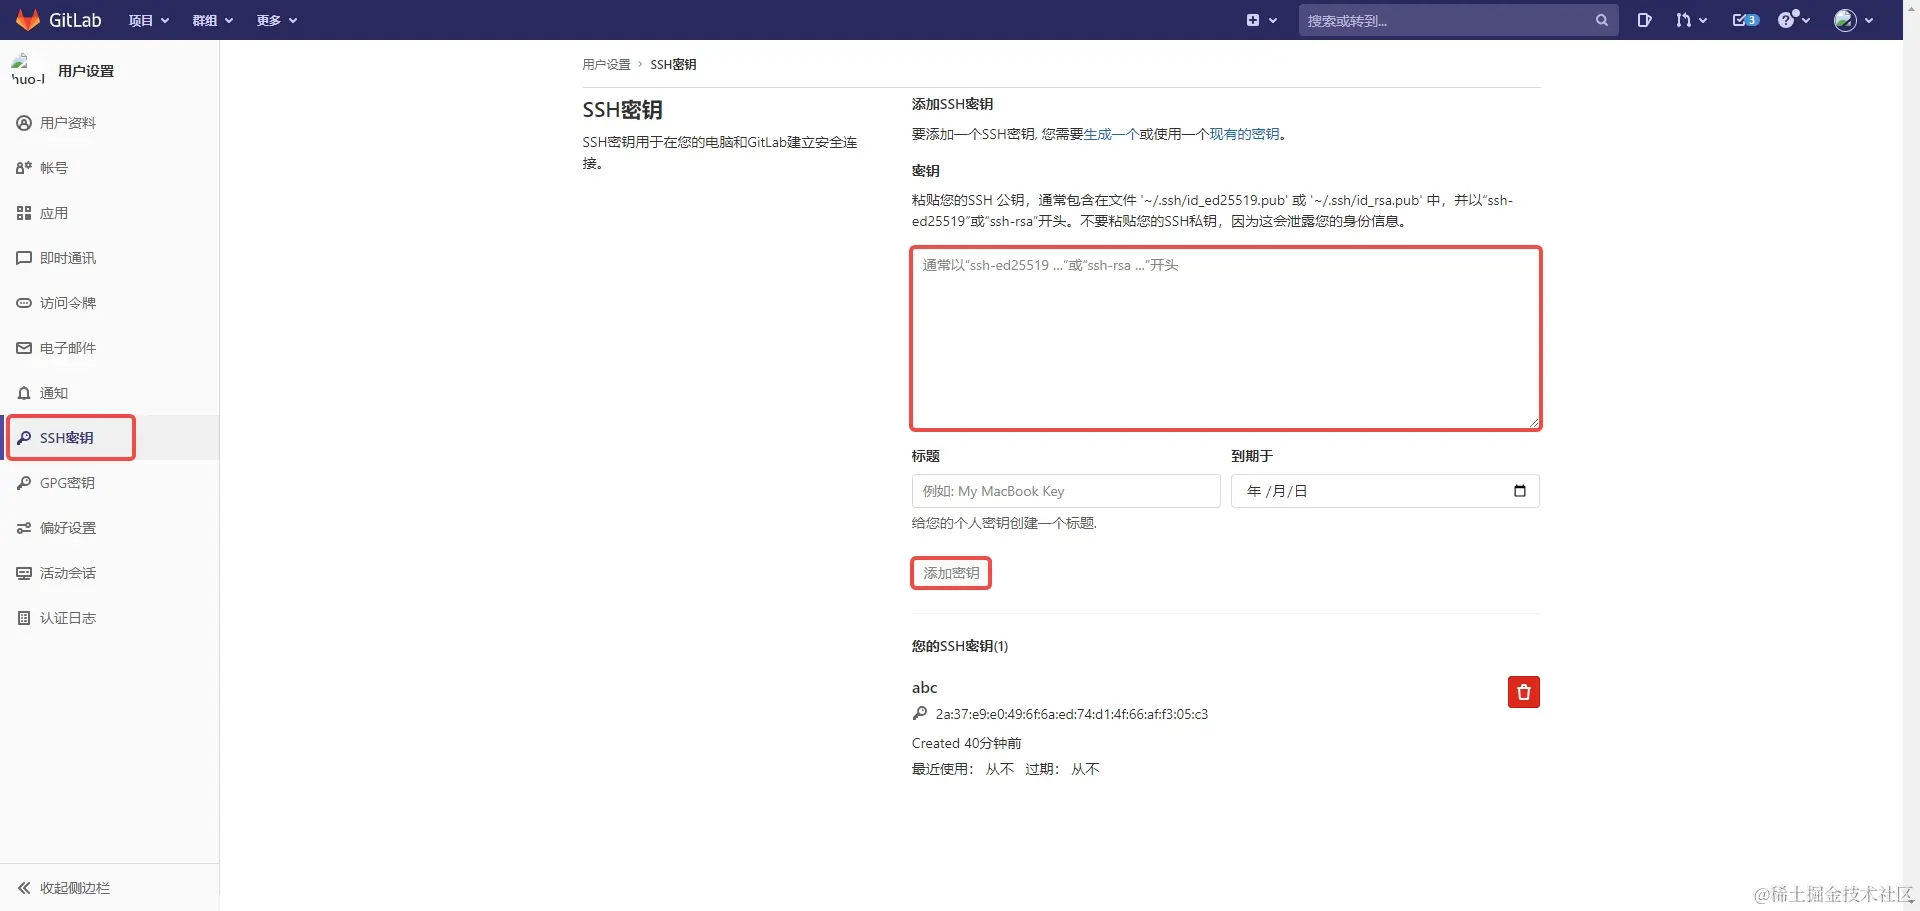
Task: Open 访问令牌 in the sidebar
Action: (x=110, y=303)
